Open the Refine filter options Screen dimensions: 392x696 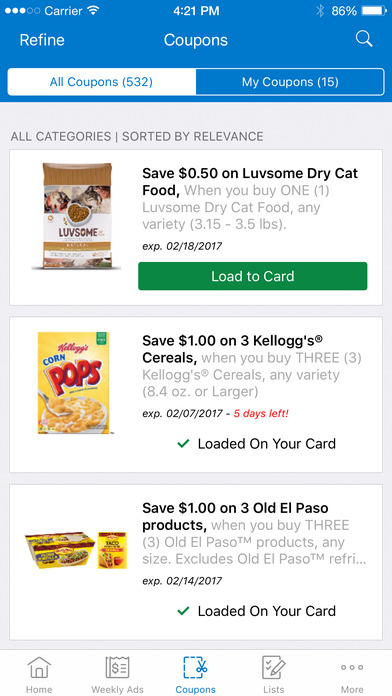42,40
